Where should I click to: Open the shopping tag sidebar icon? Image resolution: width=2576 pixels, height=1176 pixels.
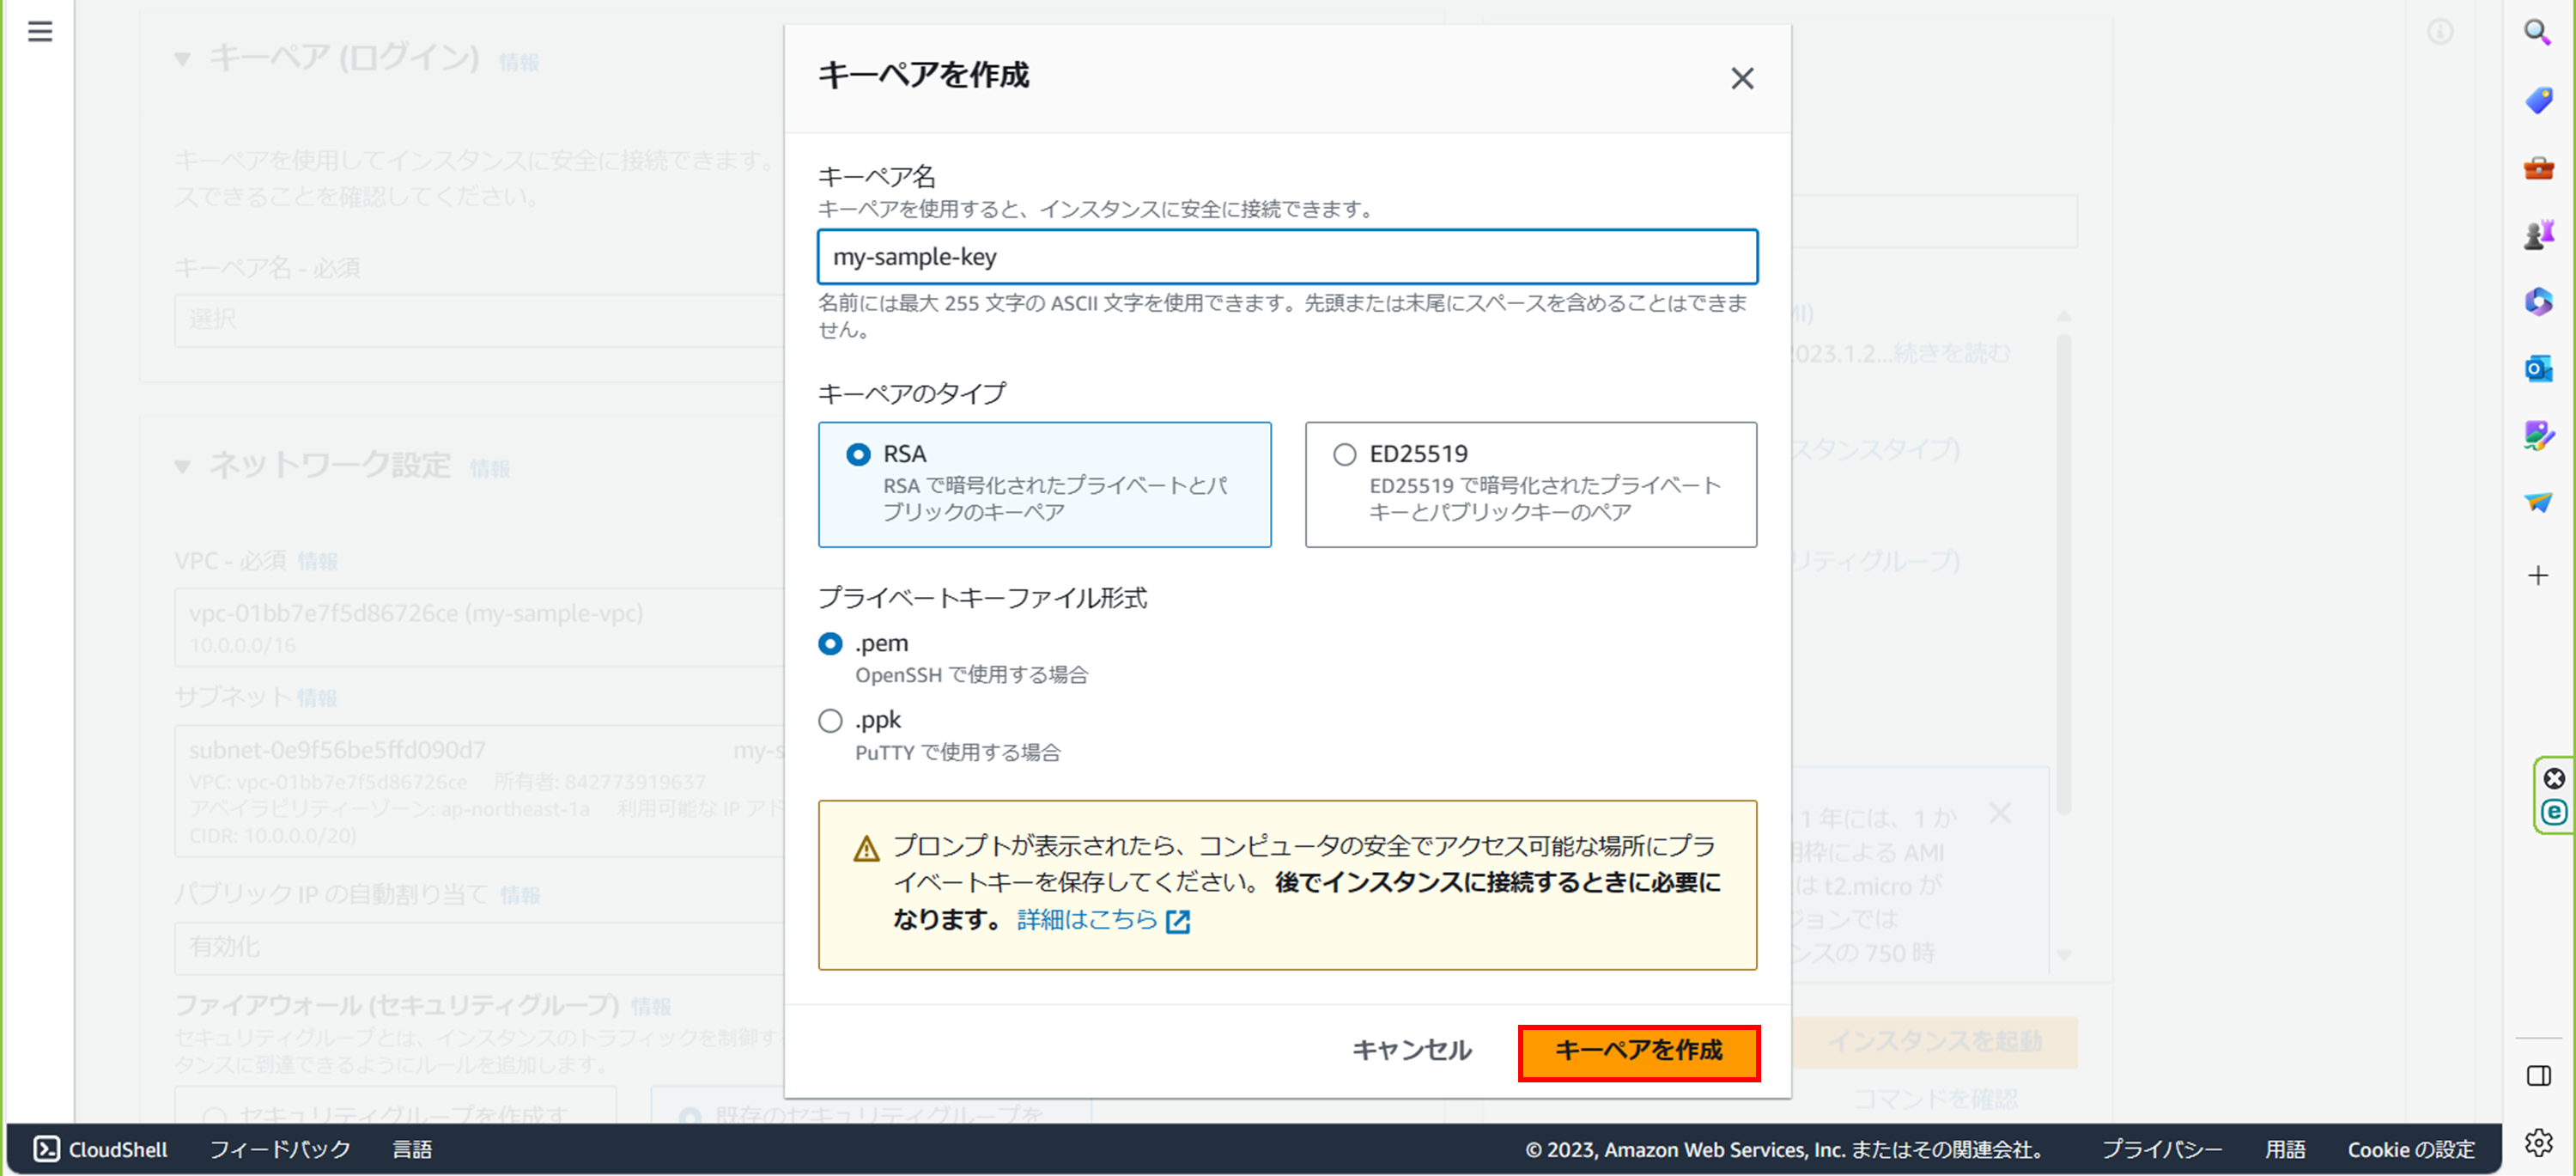pos(2538,100)
